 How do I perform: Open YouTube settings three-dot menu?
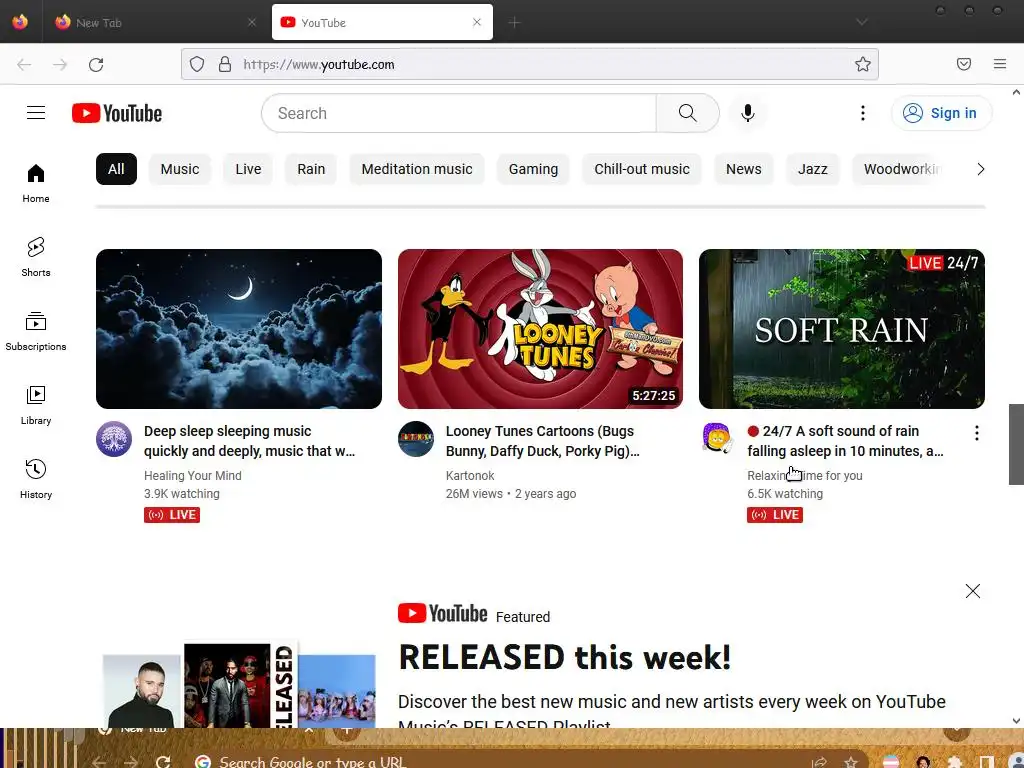coord(863,113)
